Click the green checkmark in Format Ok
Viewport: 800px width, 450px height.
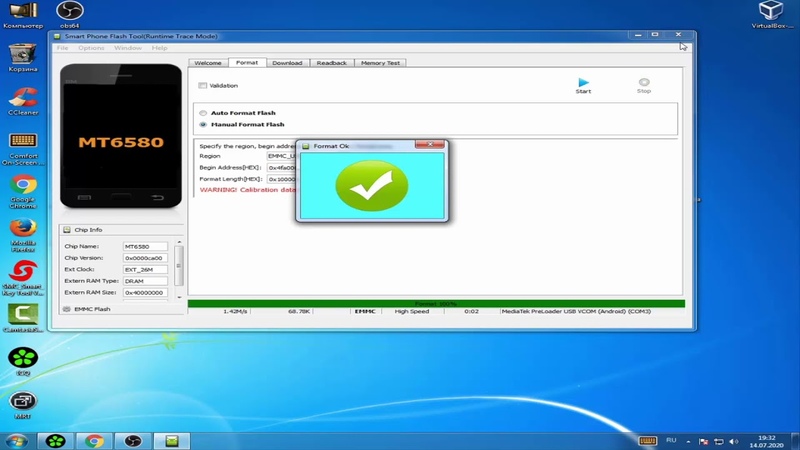tap(372, 186)
